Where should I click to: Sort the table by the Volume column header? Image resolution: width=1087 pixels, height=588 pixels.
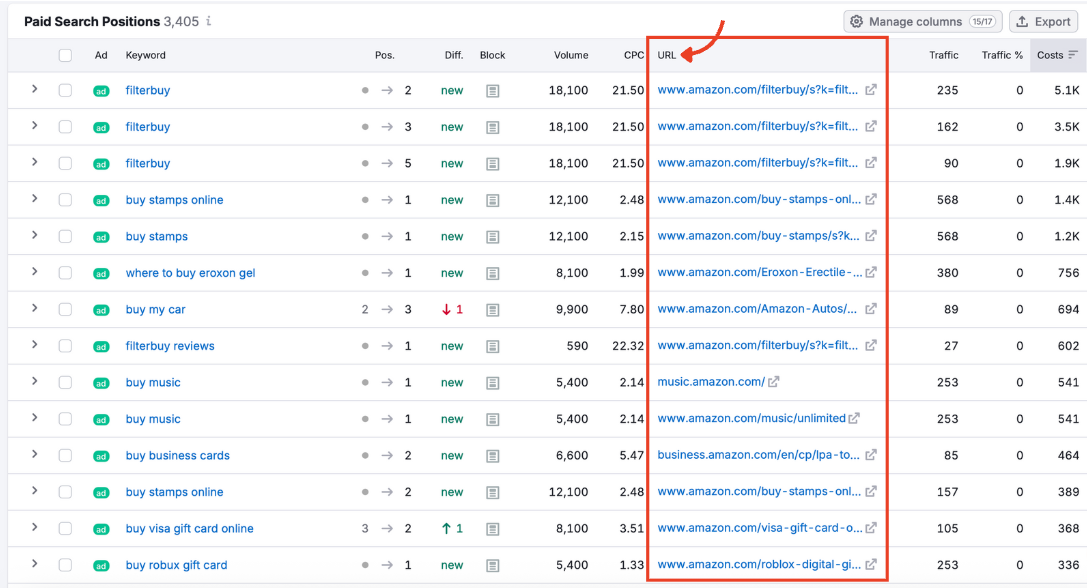click(571, 55)
